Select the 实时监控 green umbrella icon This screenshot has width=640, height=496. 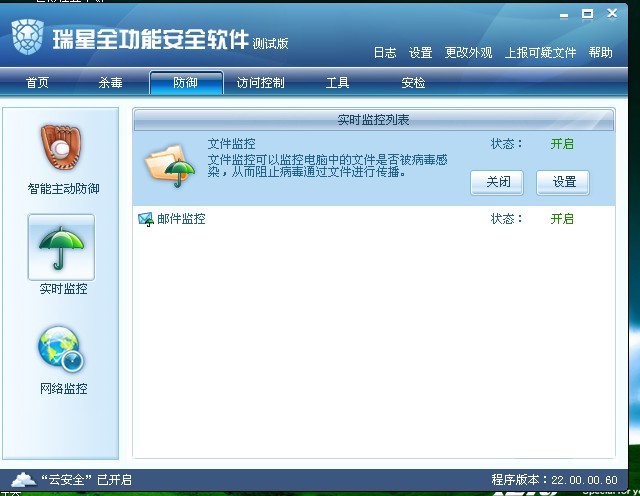pos(61,247)
